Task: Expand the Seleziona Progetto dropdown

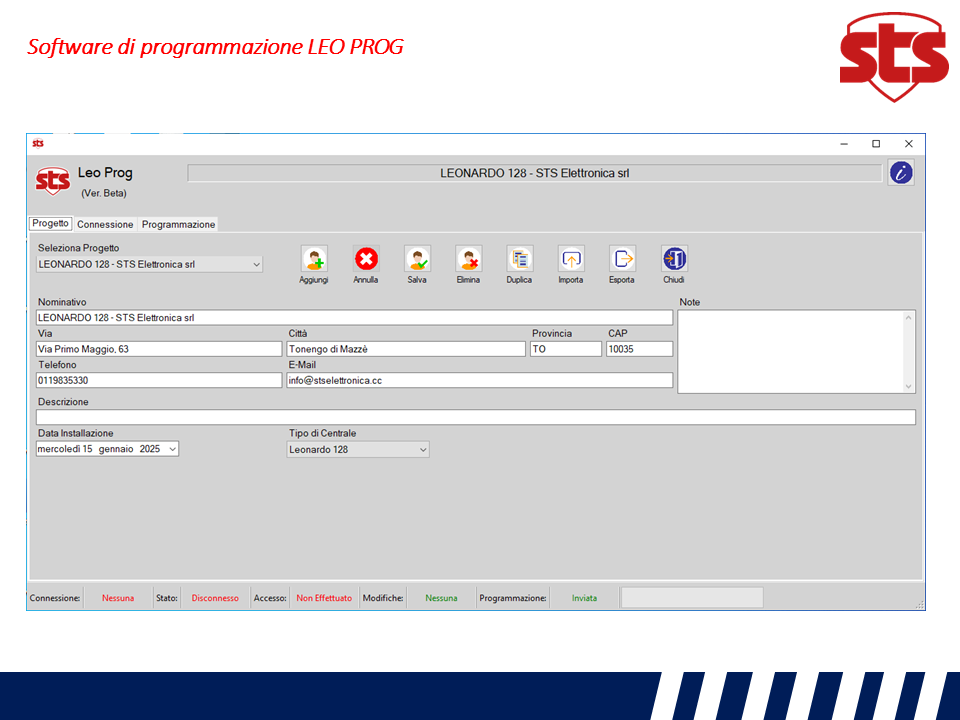Action: pyautogui.click(x=256, y=265)
